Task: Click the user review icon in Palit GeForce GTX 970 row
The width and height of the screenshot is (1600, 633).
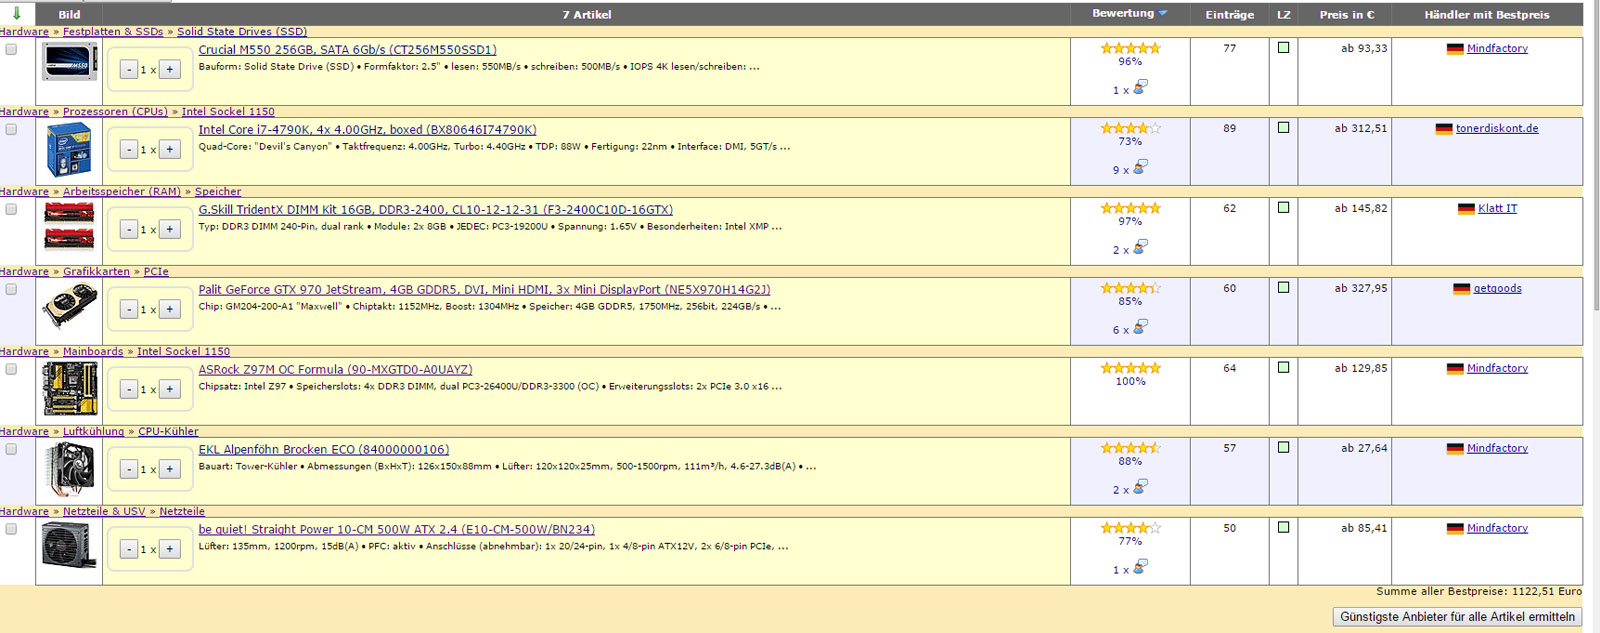Action: point(1140,327)
